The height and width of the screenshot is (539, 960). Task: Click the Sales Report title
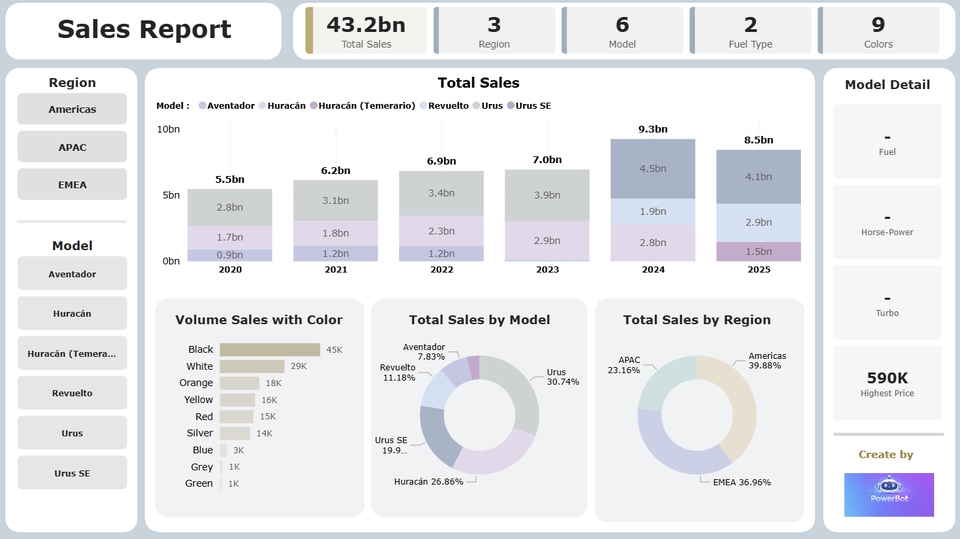pyautogui.click(x=144, y=29)
